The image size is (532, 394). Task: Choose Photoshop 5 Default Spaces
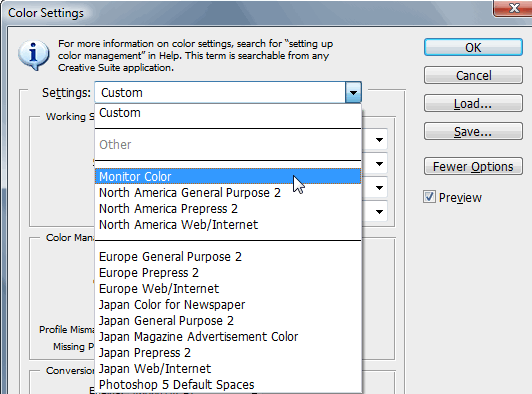(x=228, y=384)
